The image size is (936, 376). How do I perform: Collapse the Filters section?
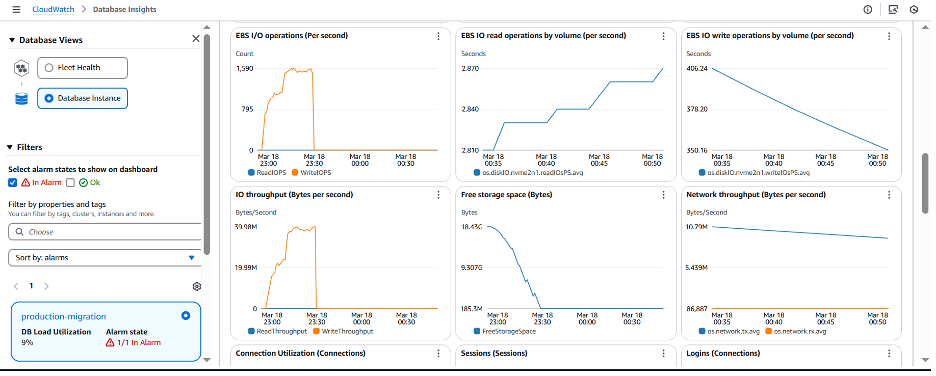point(11,147)
